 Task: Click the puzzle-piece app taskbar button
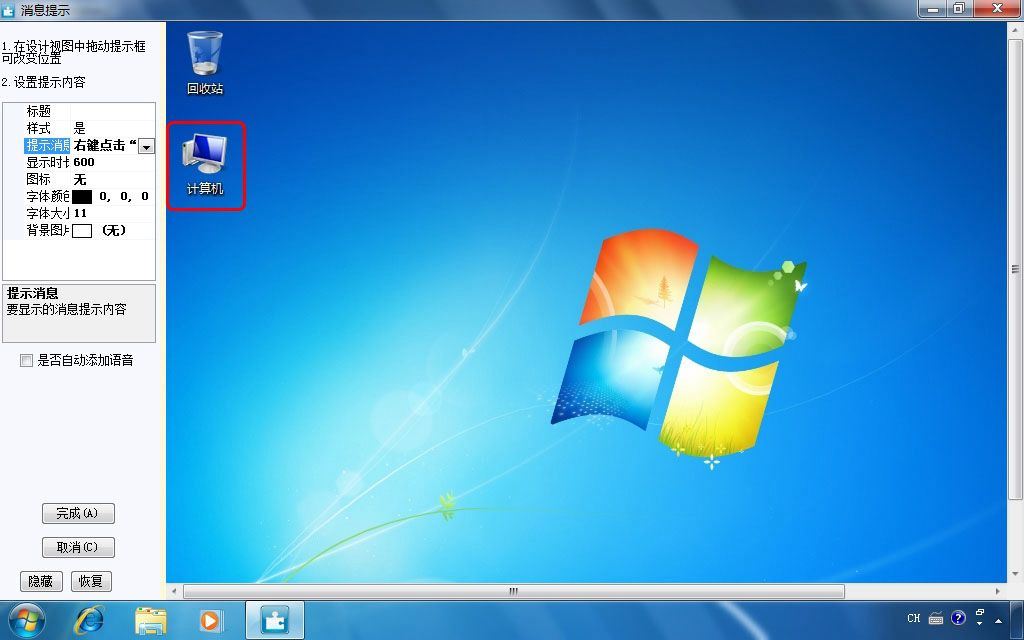point(275,620)
